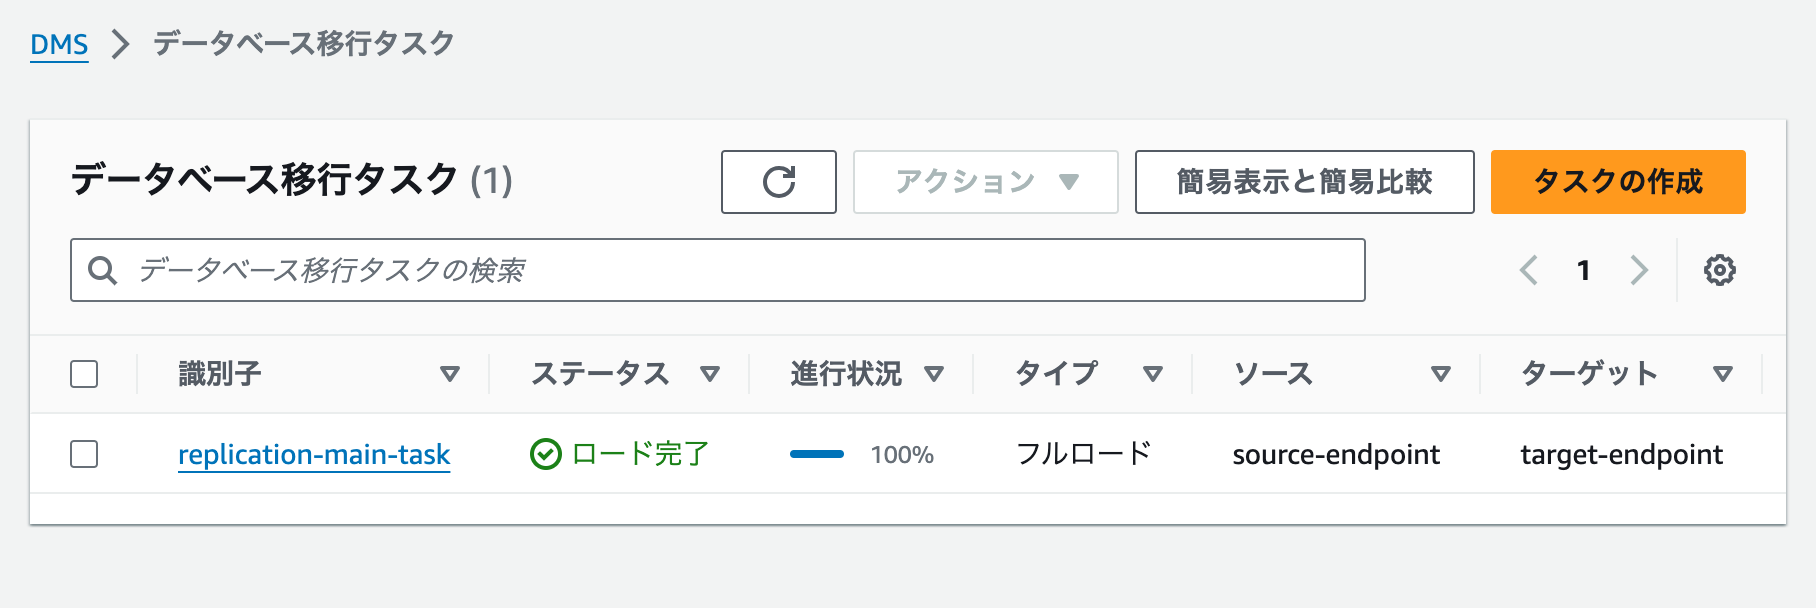Viewport: 1816px width, 608px height.
Task: Click the breadcrumb chevron separator
Action: (x=120, y=44)
